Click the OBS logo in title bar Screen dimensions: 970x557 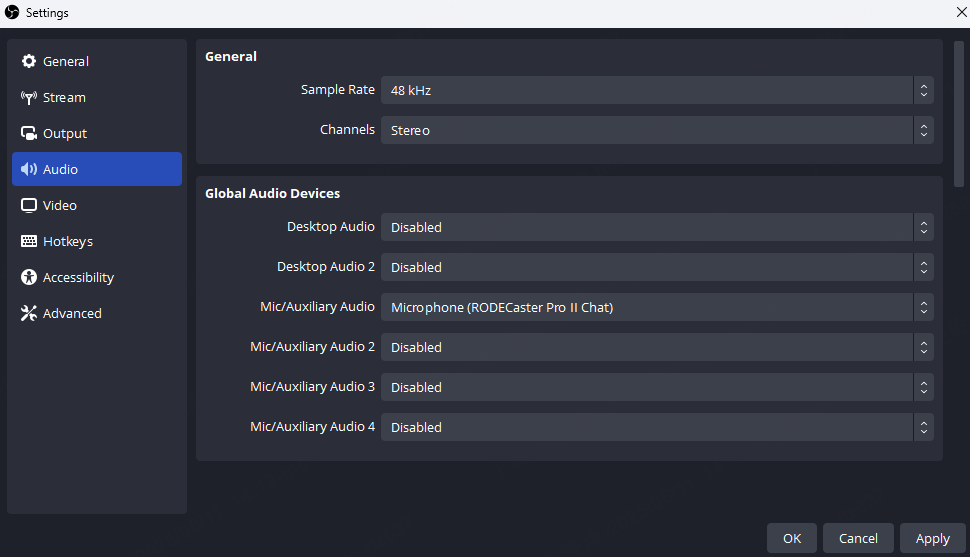tap(12, 13)
